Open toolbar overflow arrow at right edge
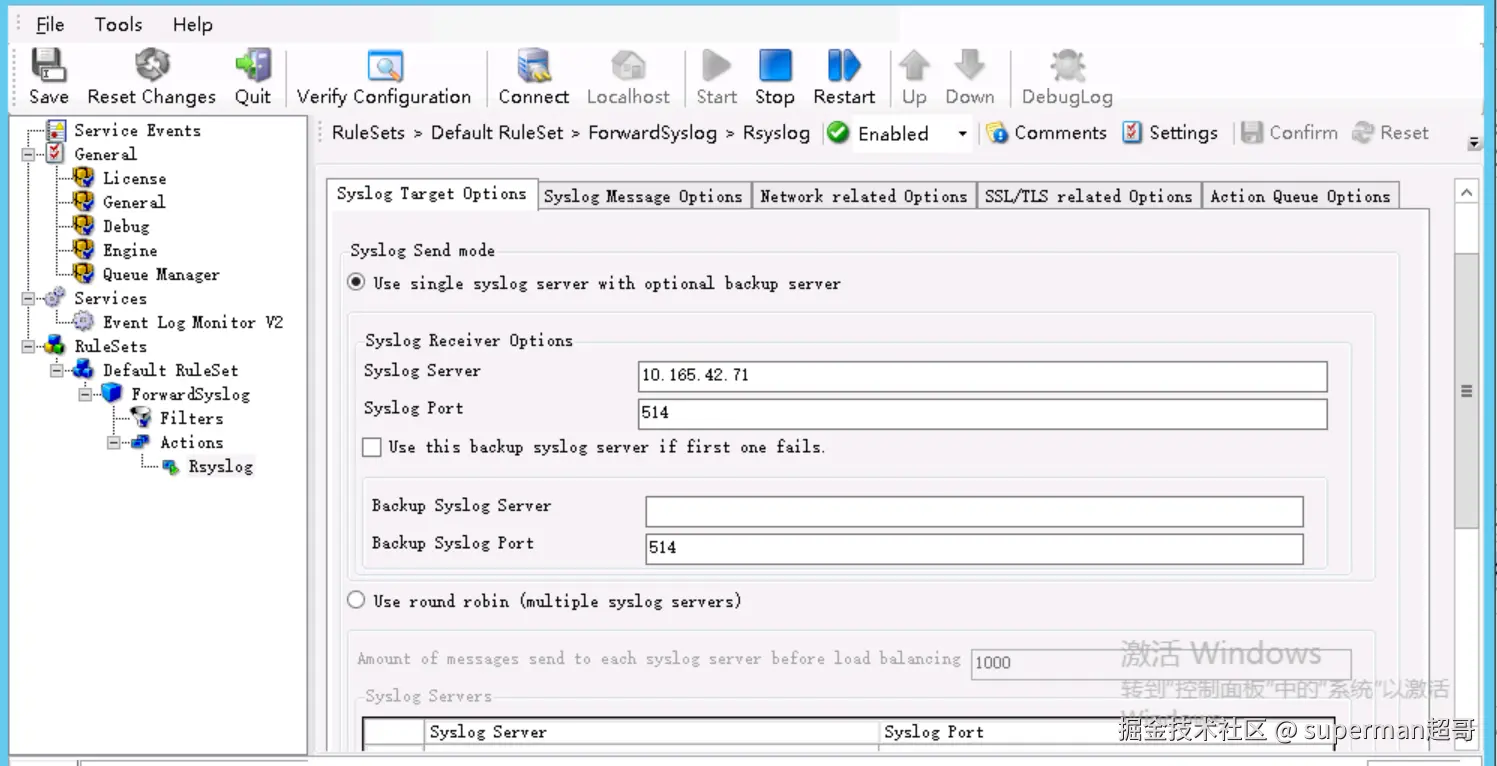The width and height of the screenshot is (1497, 766). tap(1474, 143)
